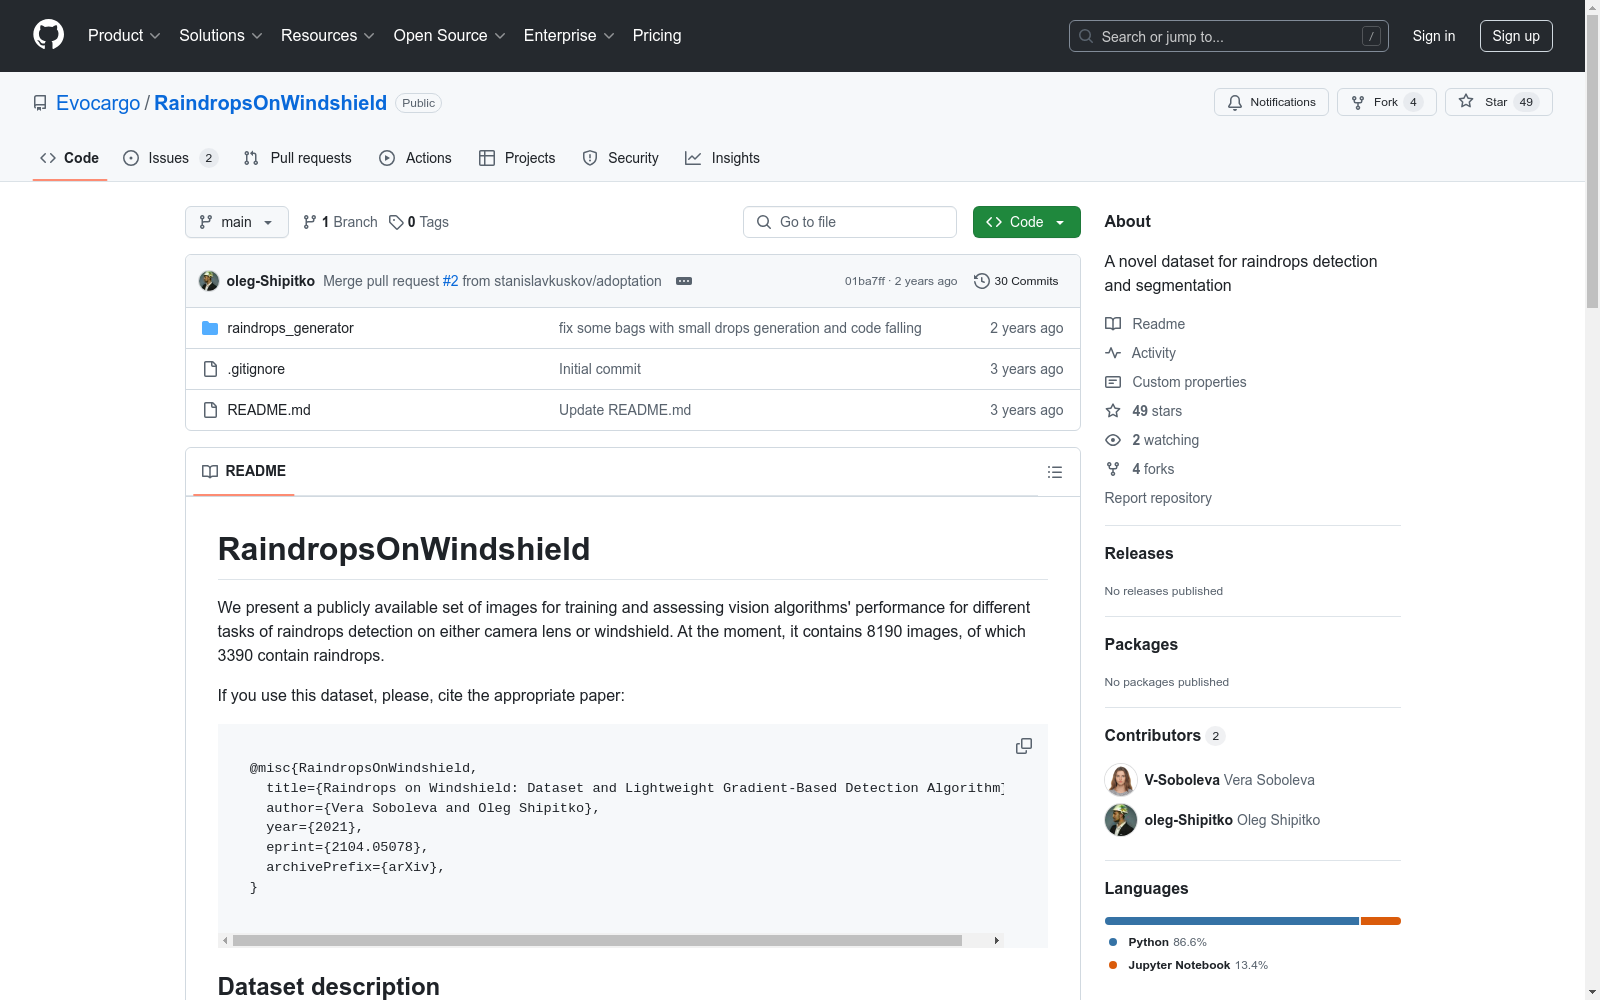Screen dimensions: 1600x1000
Task: Click the .gitignore file icon
Action: pyautogui.click(x=210, y=369)
